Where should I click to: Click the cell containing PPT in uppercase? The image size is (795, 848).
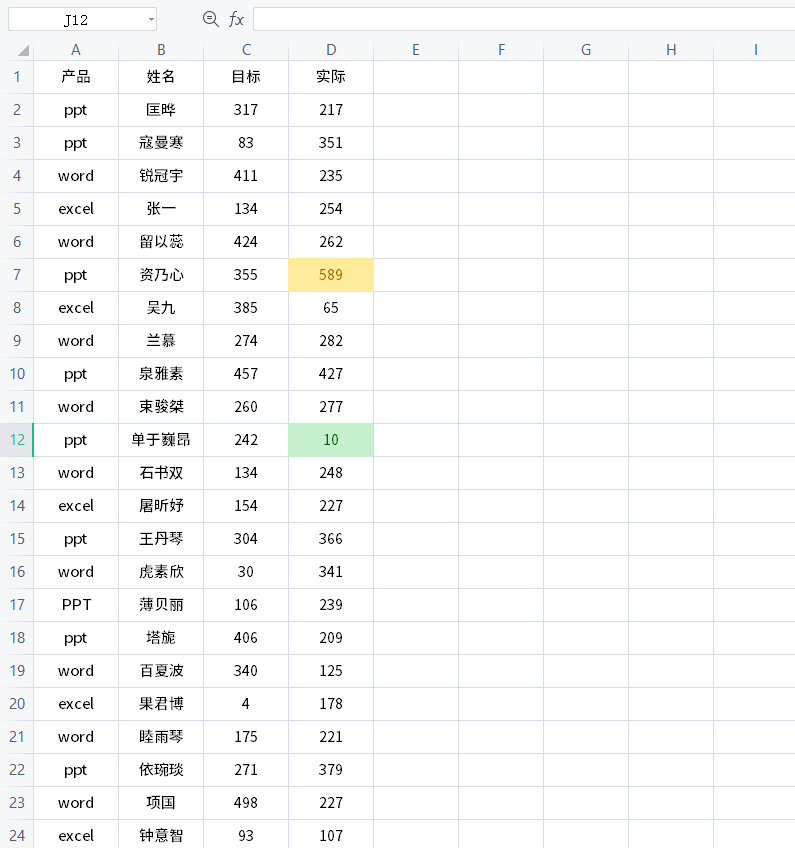click(x=76, y=605)
